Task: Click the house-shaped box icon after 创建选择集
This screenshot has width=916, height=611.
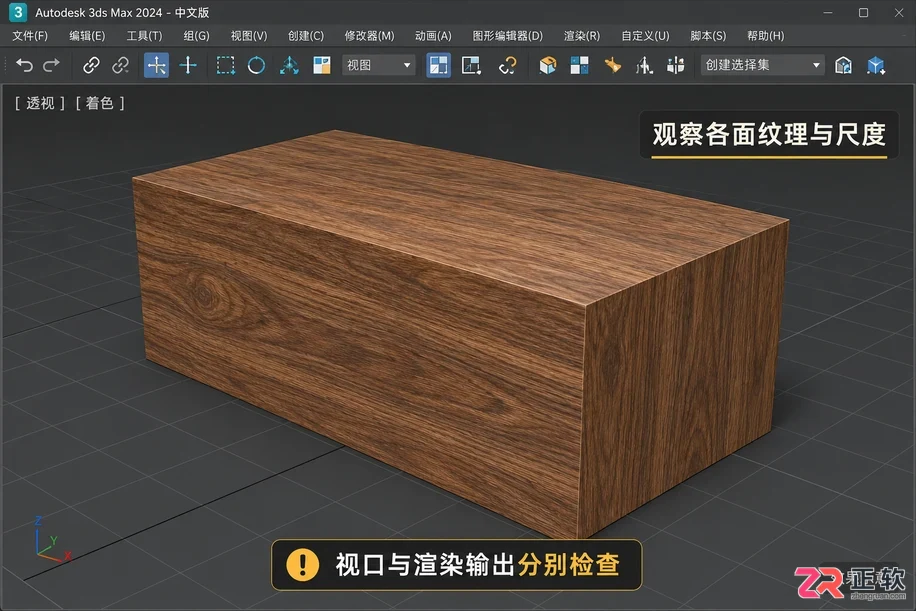Action: pyautogui.click(x=843, y=65)
